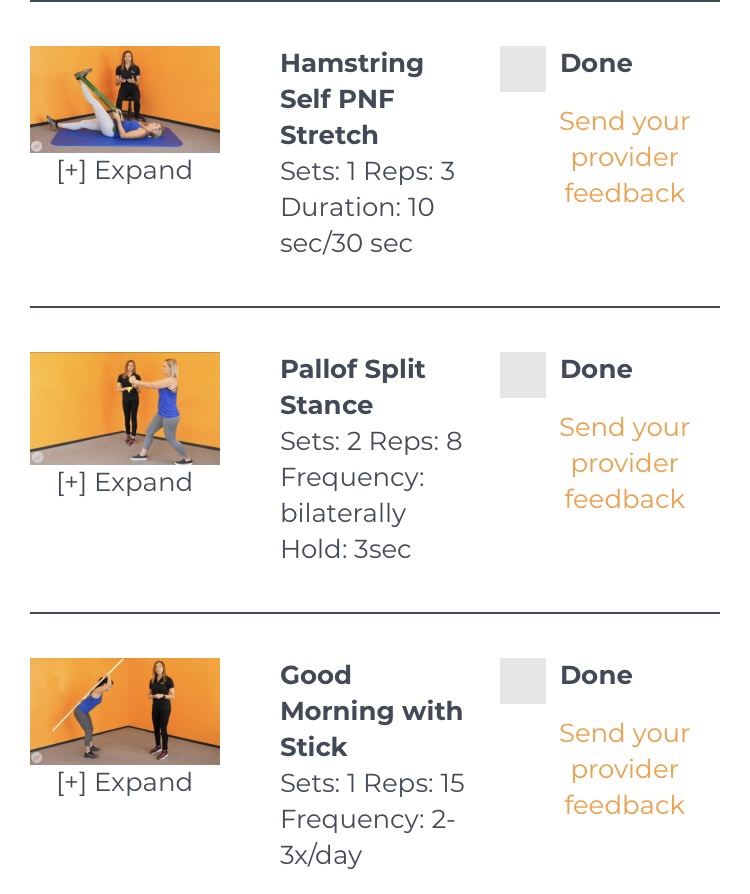Open the Hamstring Self PNF Stretch video thumbnail
The height and width of the screenshot is (894, 750).
(125, 99)
